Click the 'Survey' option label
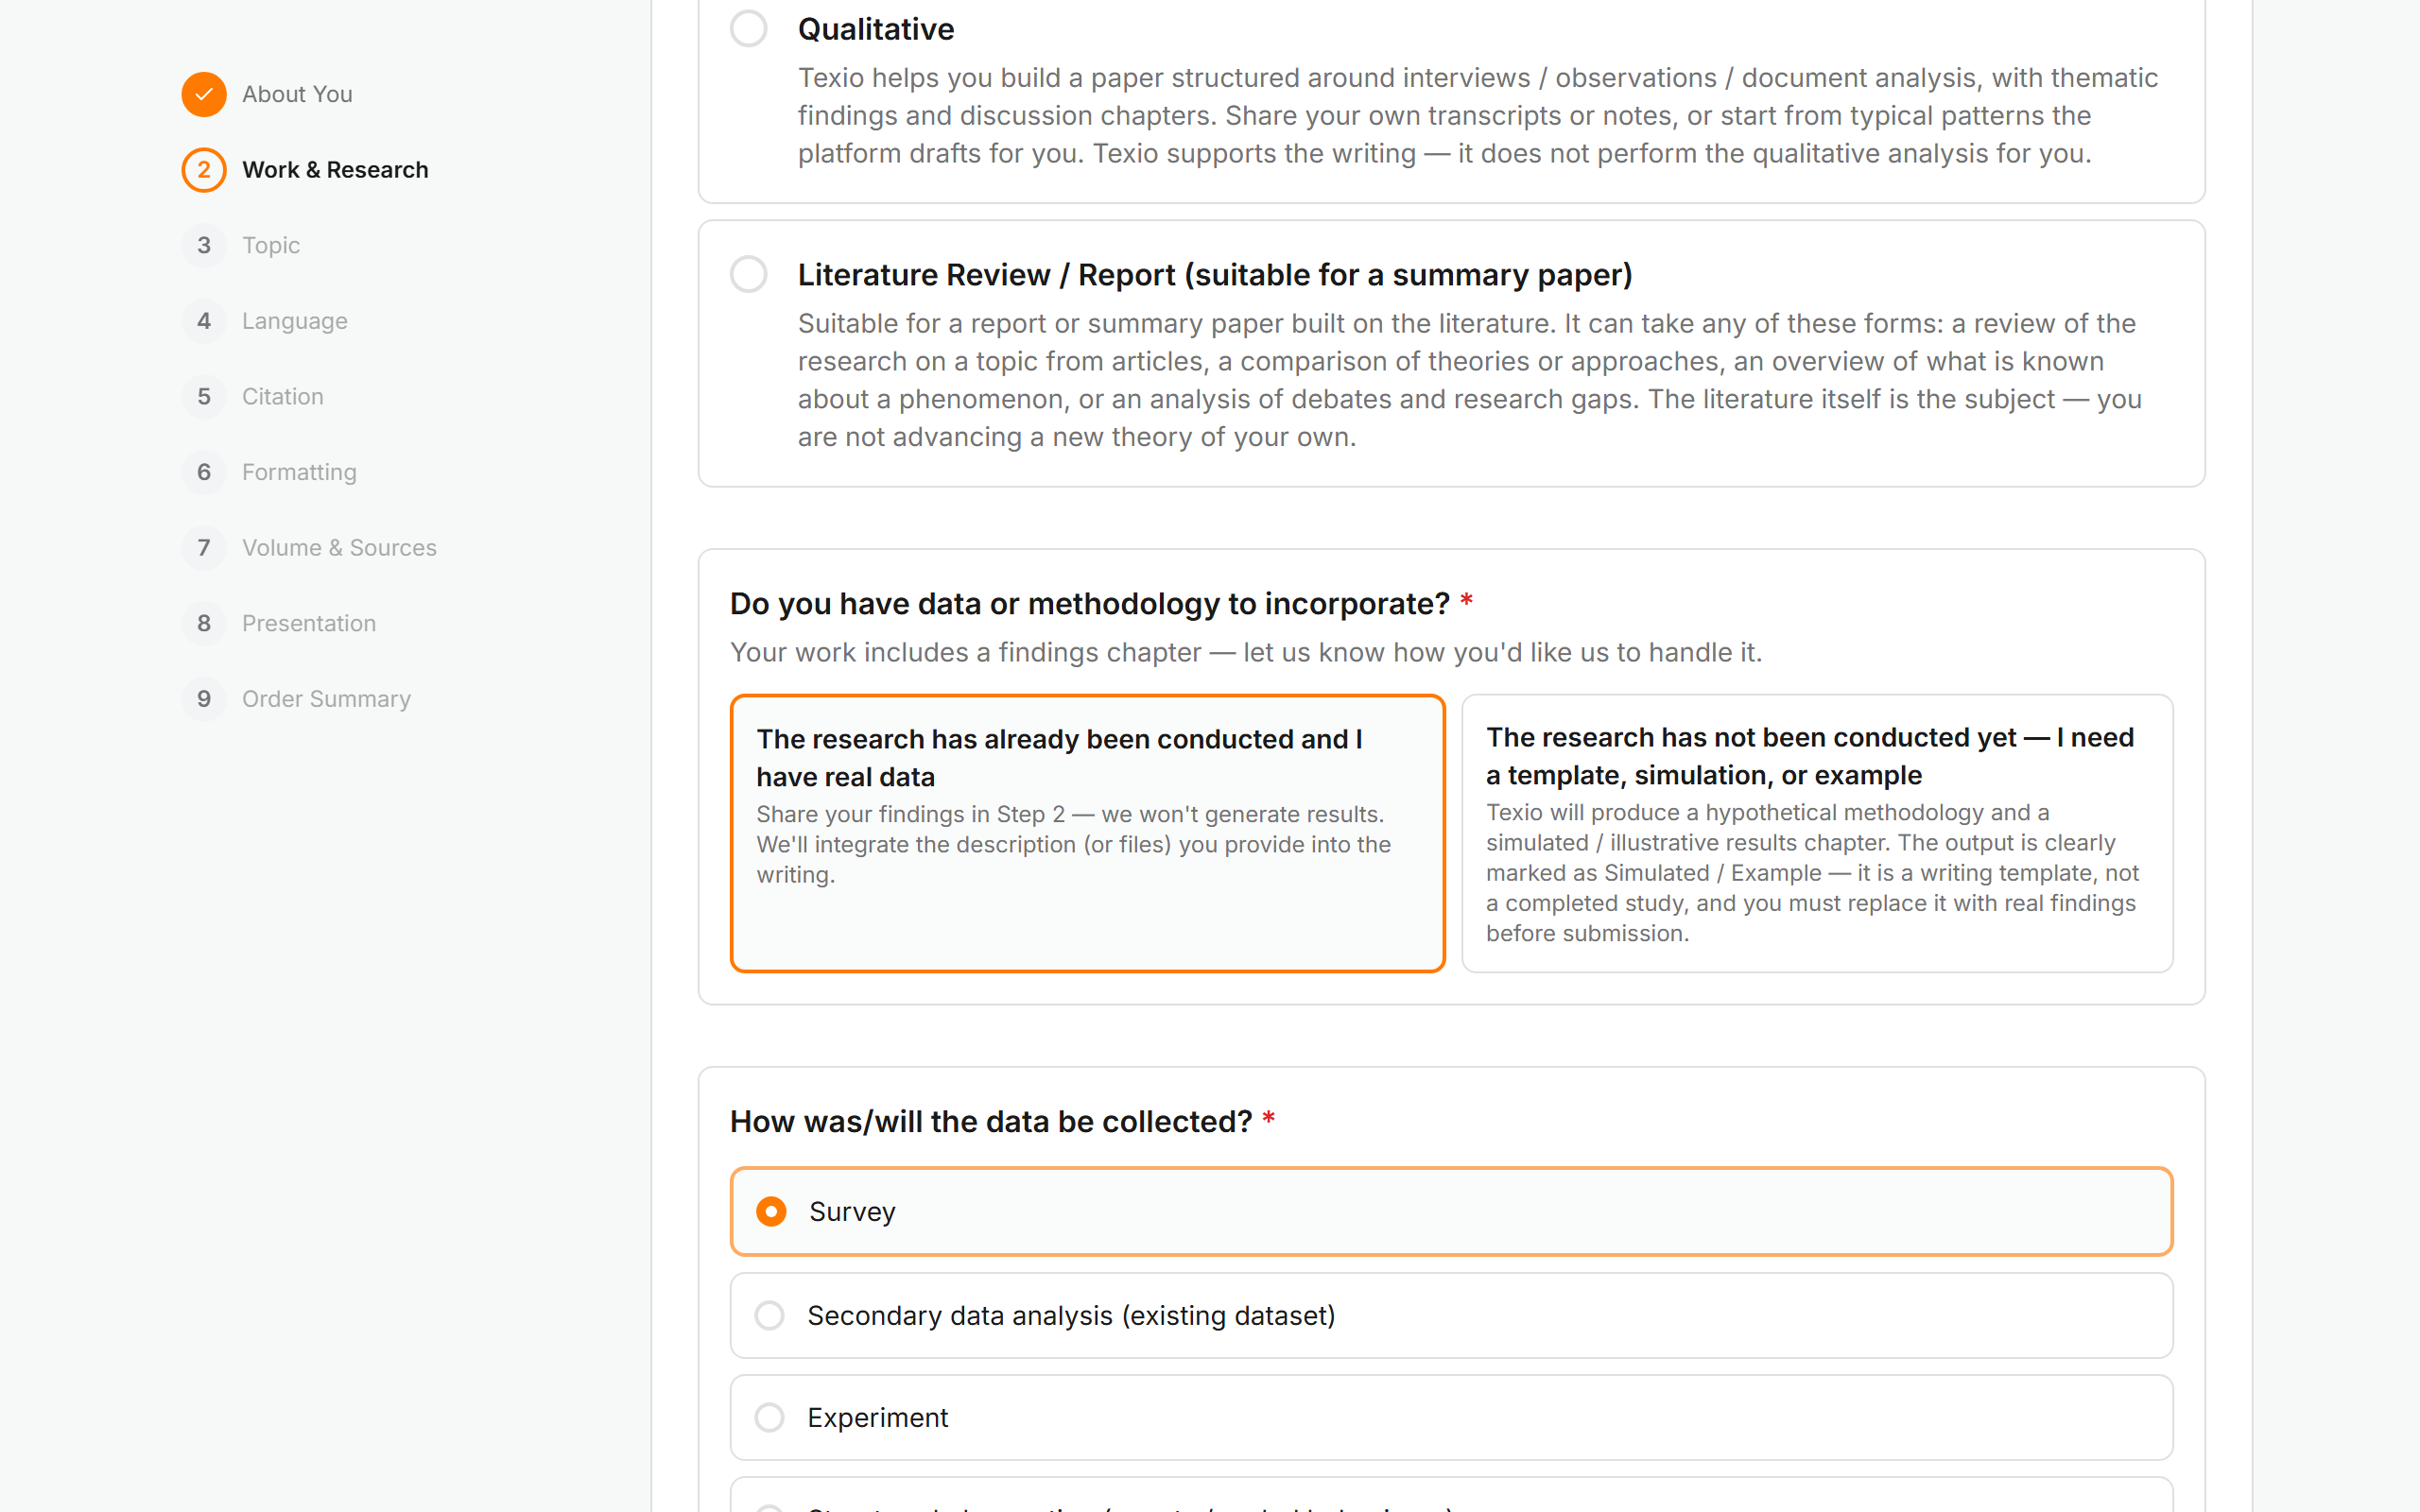The image size is (2420, 1512). (x=852, y=1211)
